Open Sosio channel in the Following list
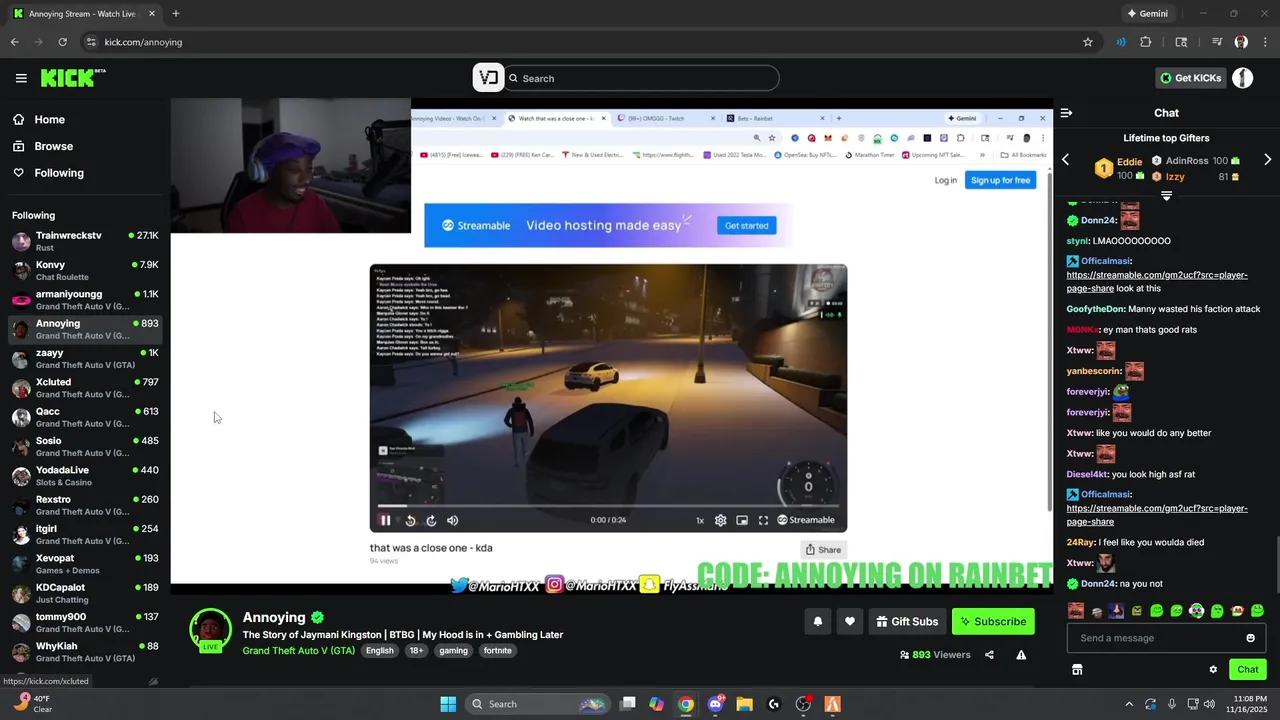Image resolution: width=1280 pixels, height=720 pixels. pos(85,447)
